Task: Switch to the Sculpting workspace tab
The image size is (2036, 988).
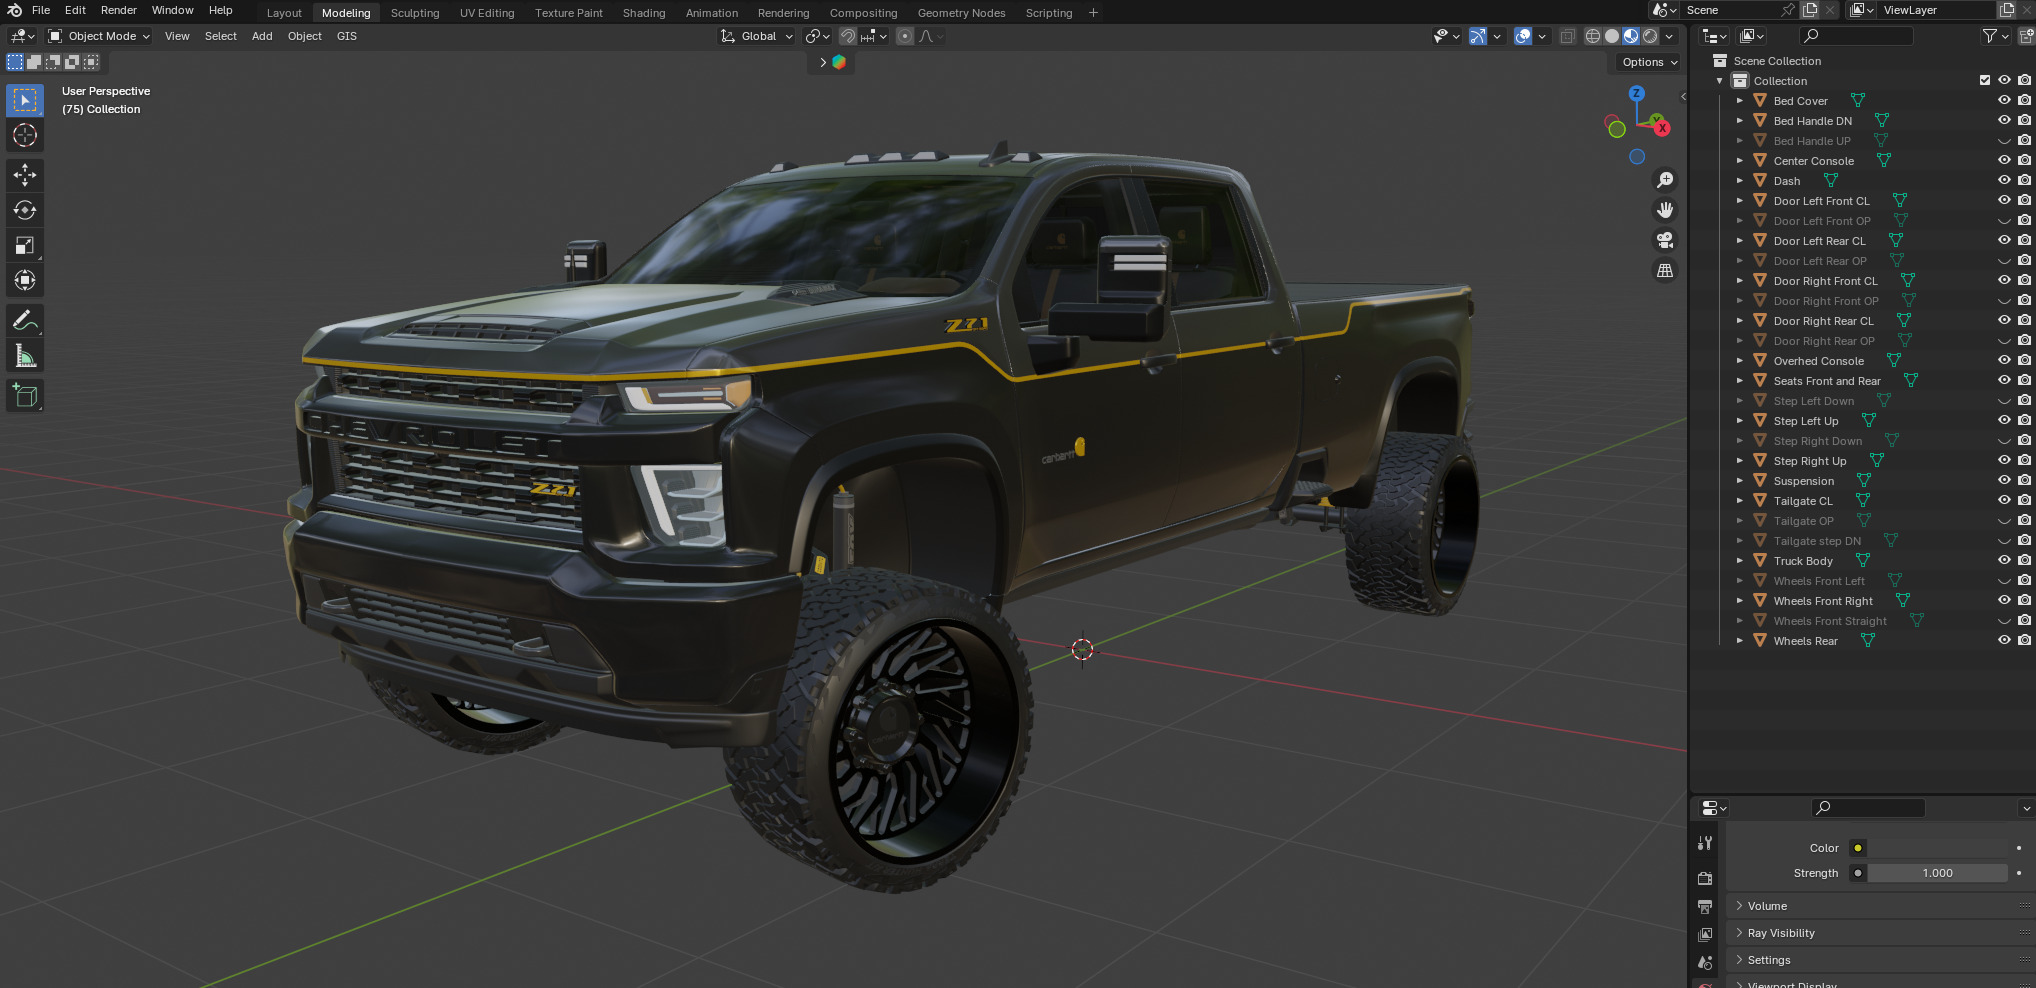Action: pyautogui.click(x=415, y=13)
